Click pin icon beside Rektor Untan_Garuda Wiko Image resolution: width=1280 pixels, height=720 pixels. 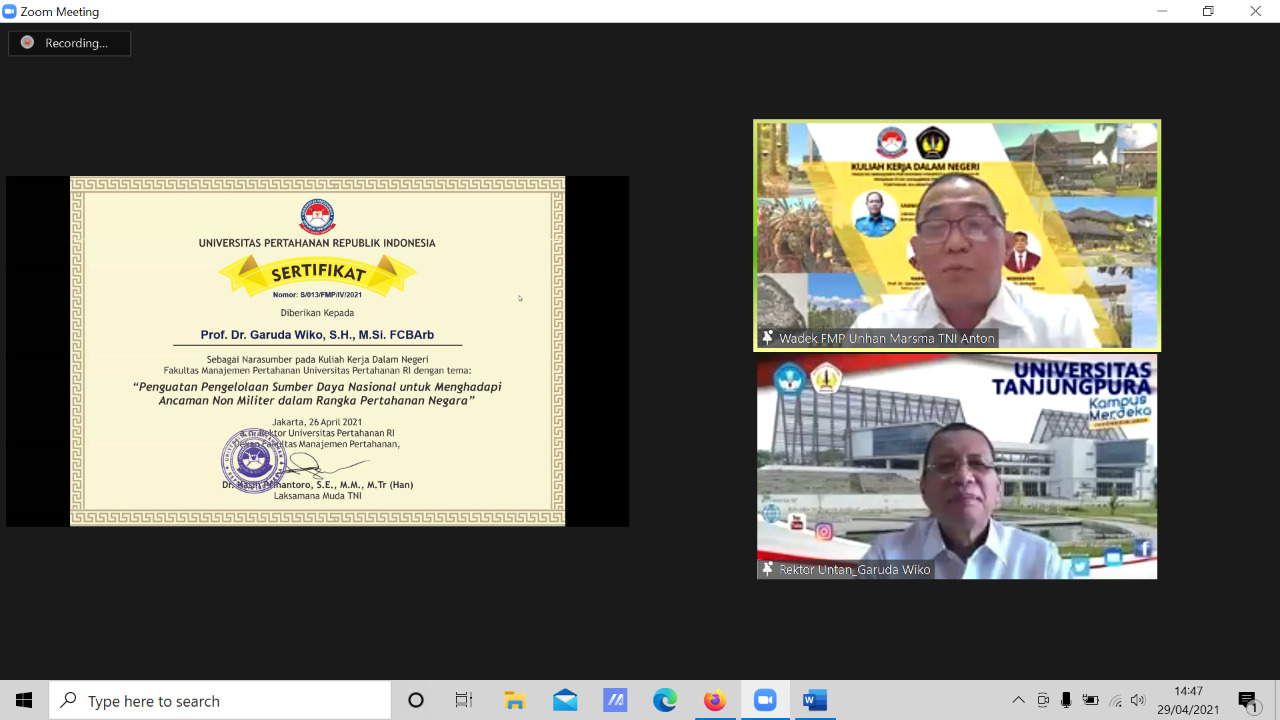point(768,569)
